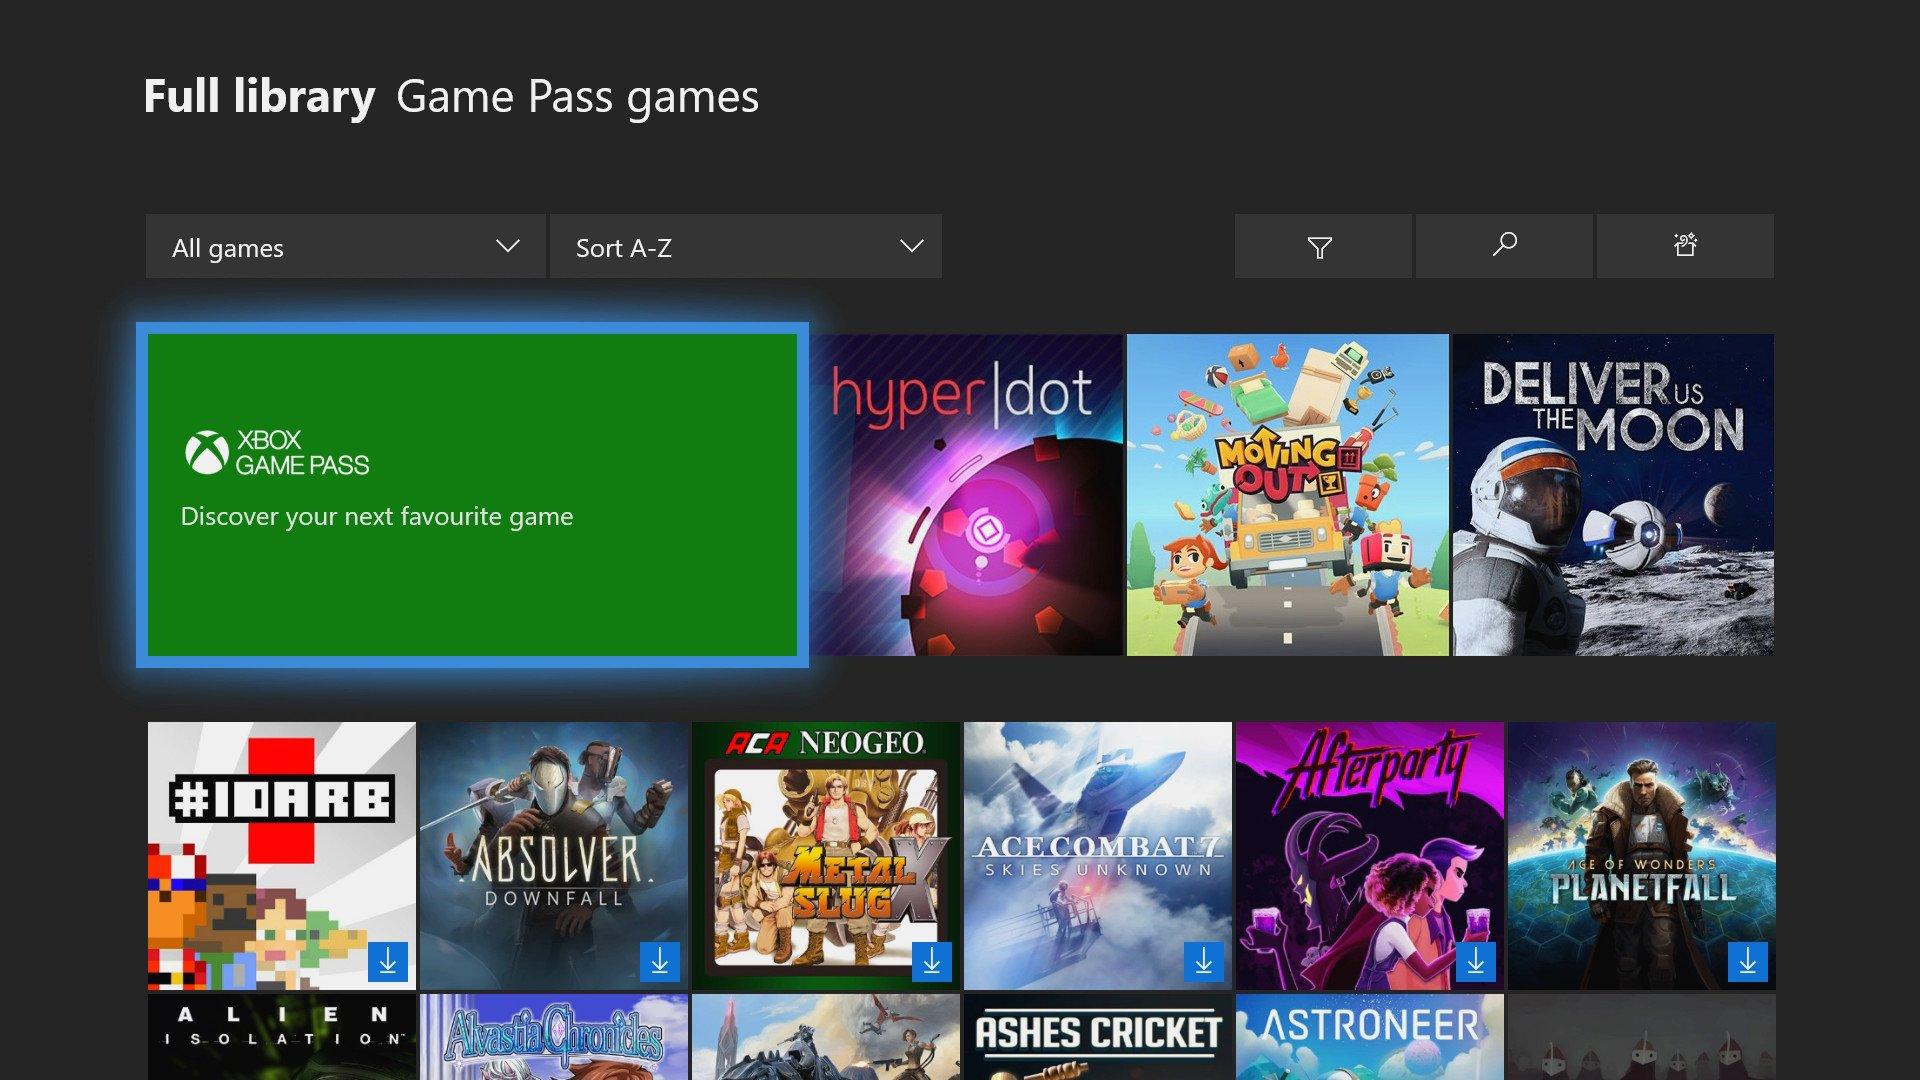
Task: Click the download icon on Afterparty
Action: (1477, 963)
